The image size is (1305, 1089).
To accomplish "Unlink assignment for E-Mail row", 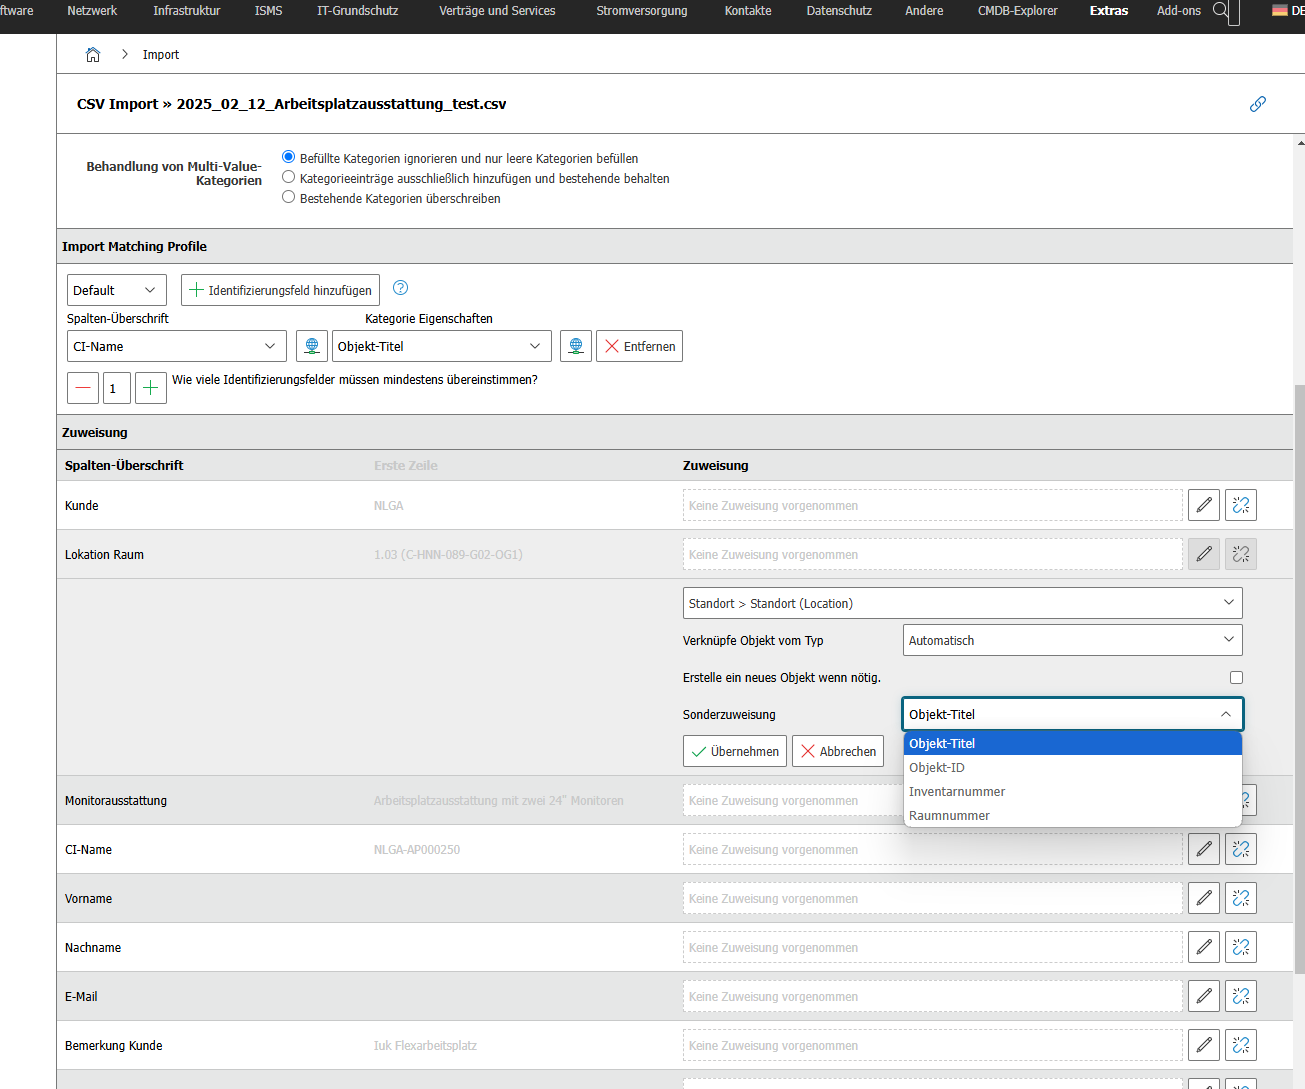I will point(1241,996).
